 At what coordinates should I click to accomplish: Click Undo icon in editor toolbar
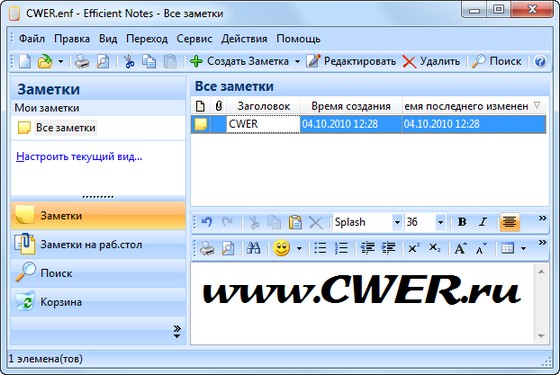(207, 222)
